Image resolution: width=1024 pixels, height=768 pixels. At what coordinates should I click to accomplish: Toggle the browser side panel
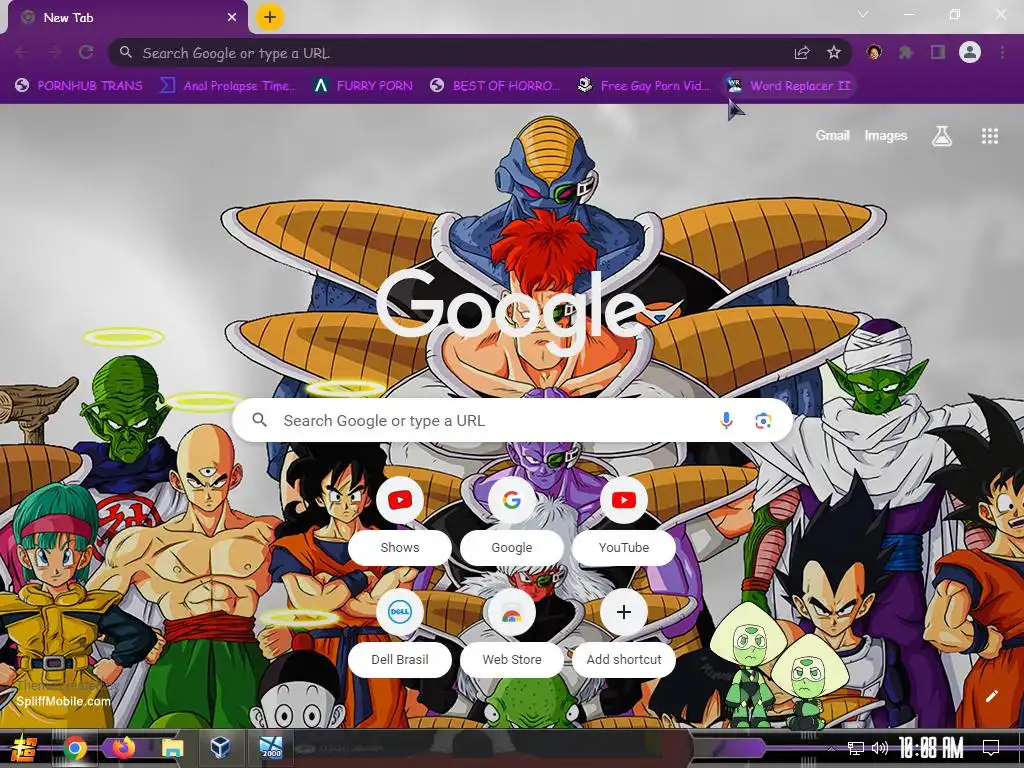click(x=938, y=52)
